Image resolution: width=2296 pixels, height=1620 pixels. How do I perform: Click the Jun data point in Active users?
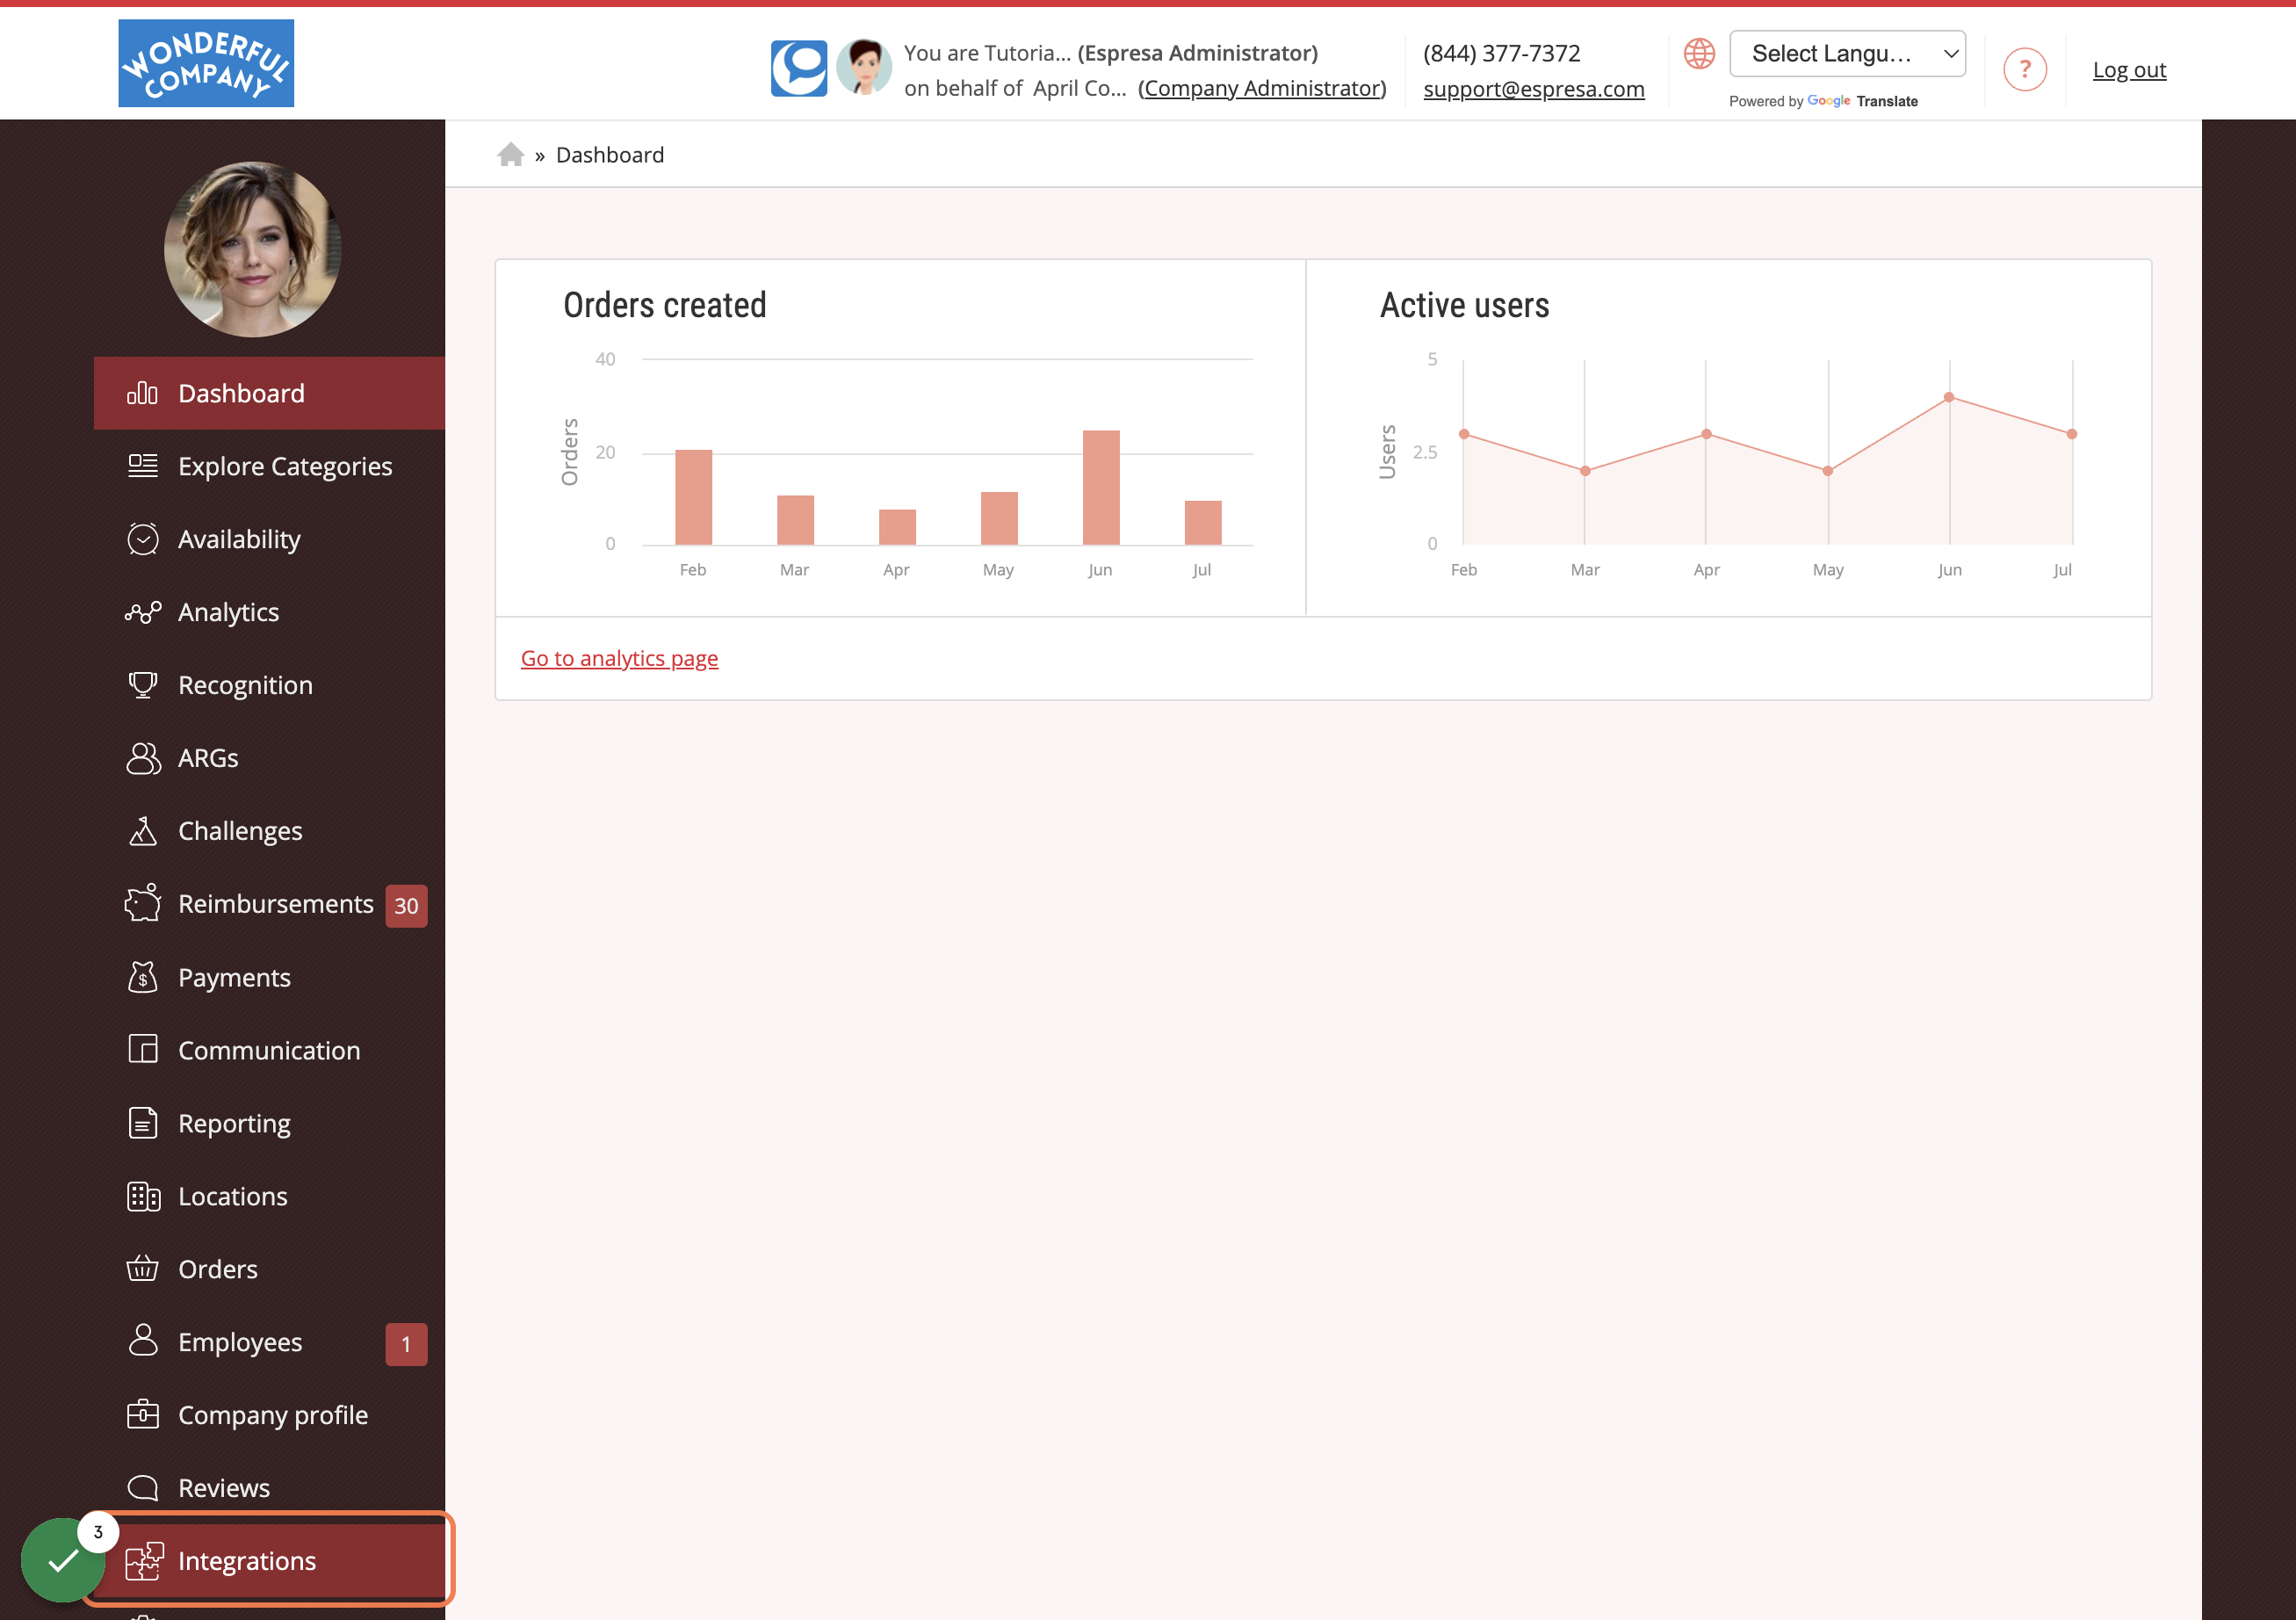1948,397
